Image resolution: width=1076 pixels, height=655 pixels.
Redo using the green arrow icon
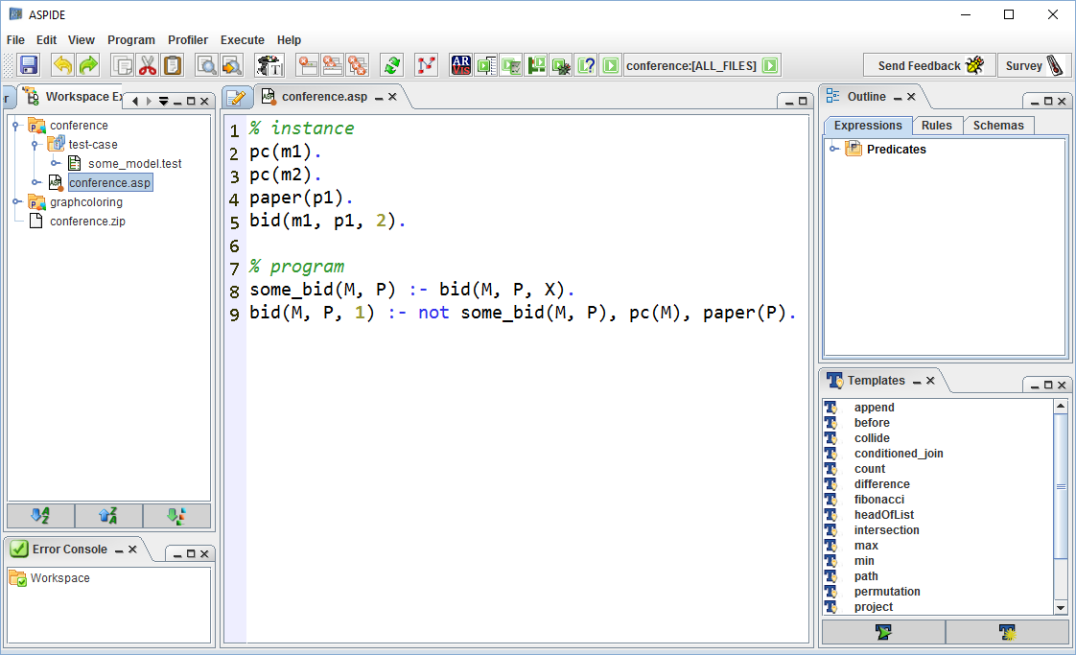(x=88, y=65)
